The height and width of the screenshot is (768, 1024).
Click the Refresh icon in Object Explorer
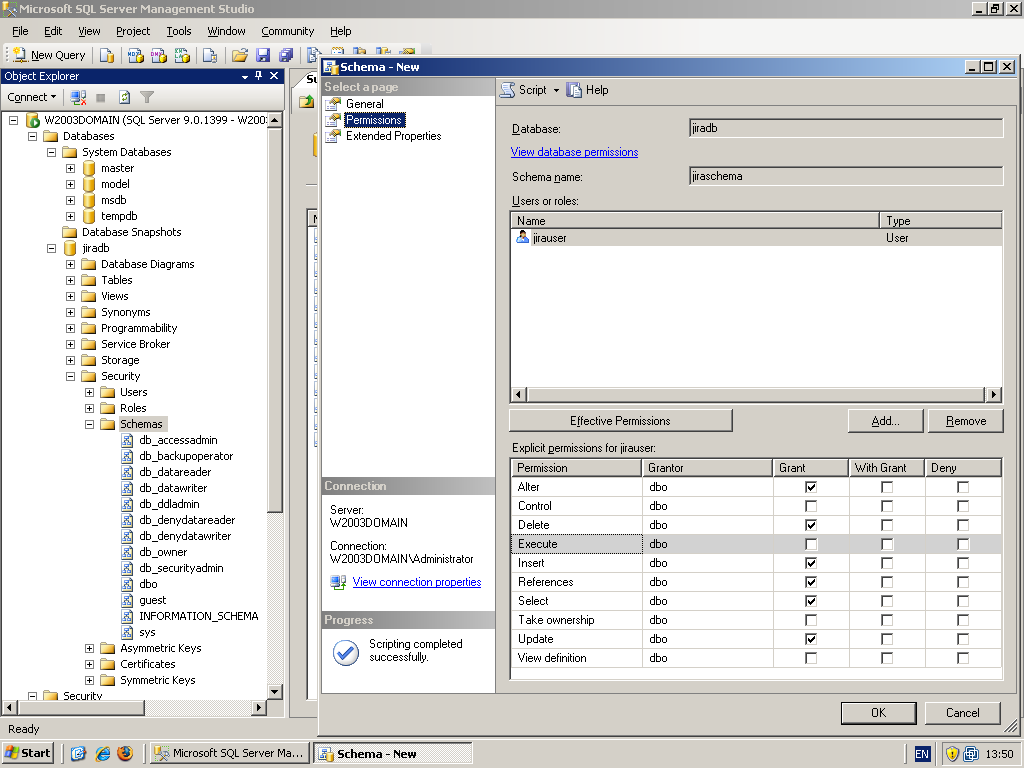click(x=124, y=97)
